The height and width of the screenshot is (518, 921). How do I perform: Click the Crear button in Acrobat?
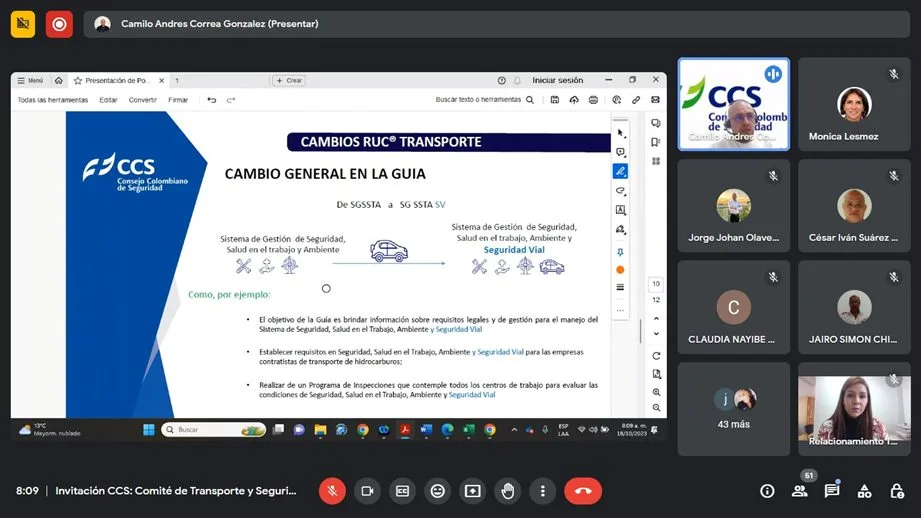tap(289, 80)
